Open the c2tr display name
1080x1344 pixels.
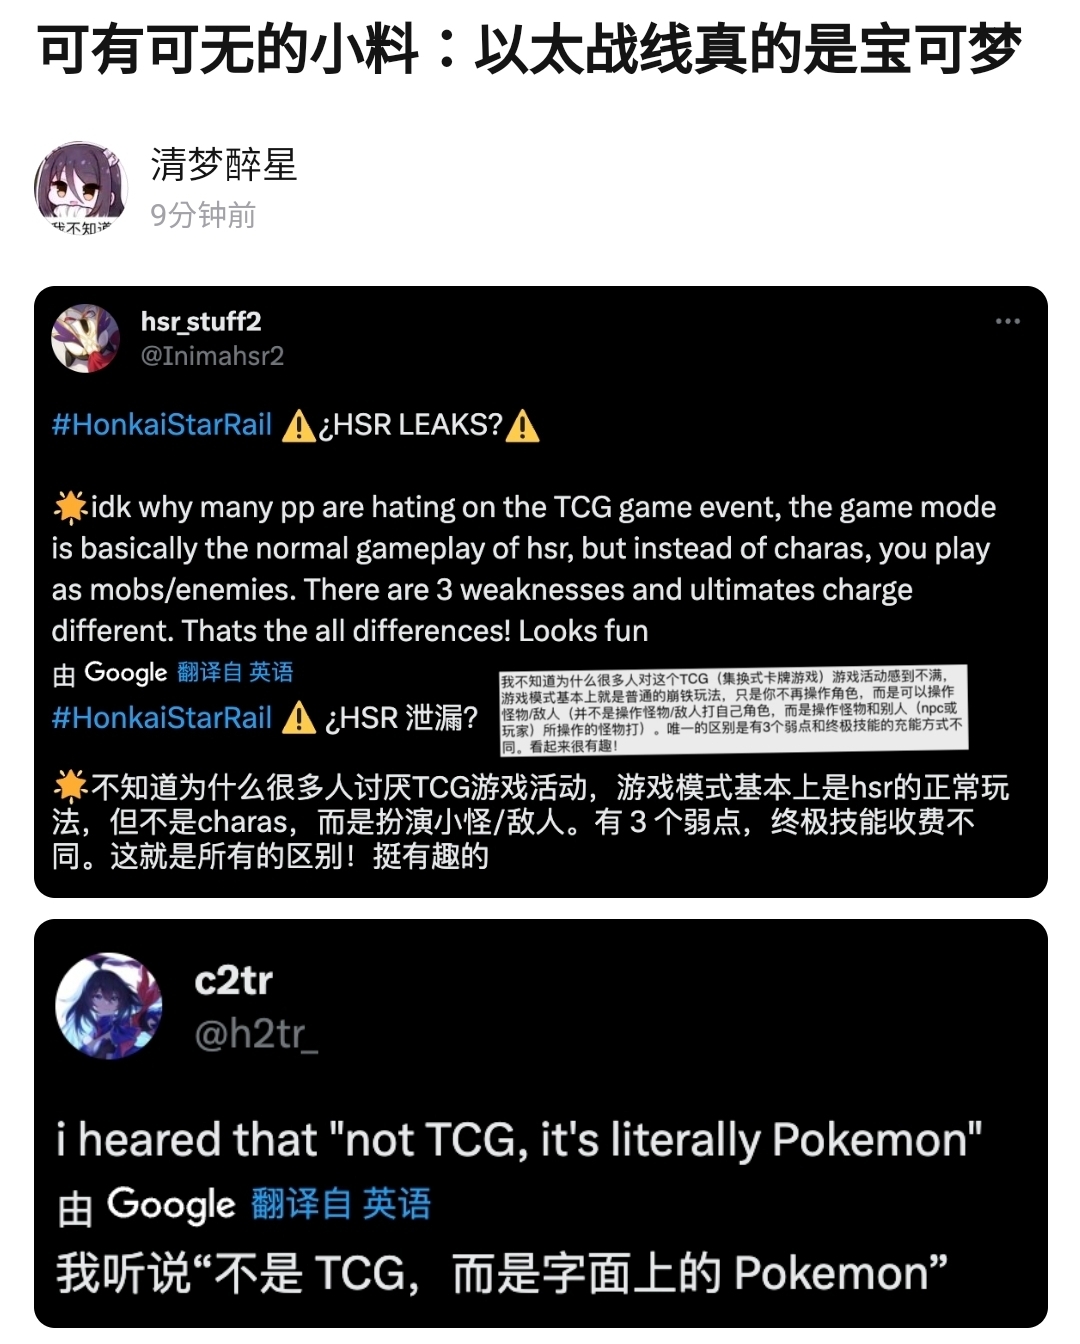[233, 980]
